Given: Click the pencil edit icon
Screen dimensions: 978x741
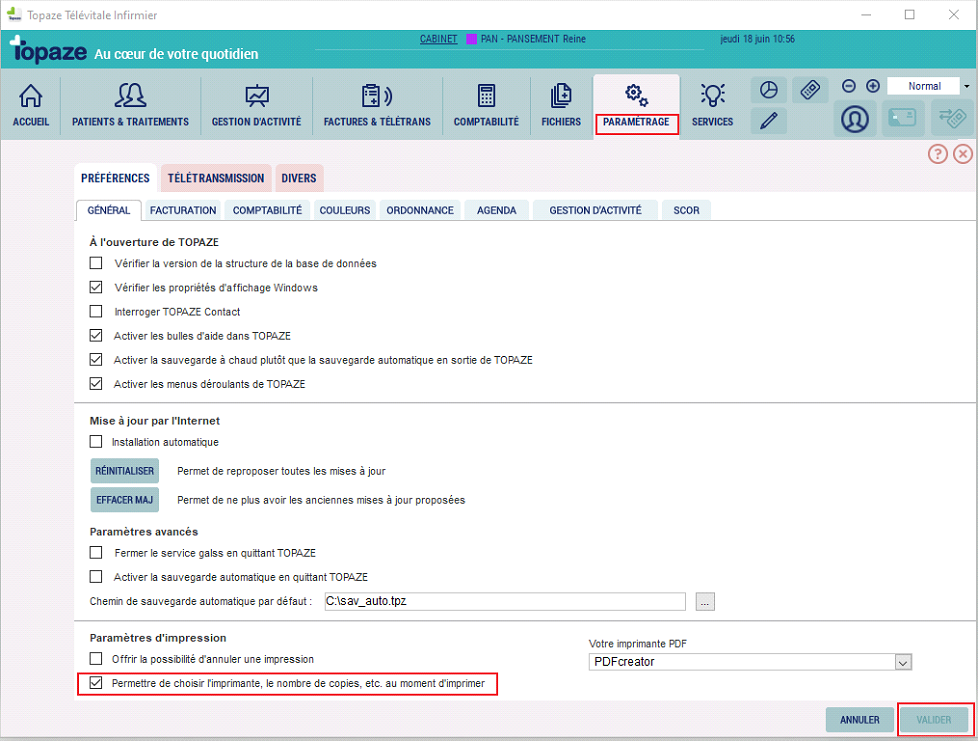Looking at the screenshot, I should pos(768,120).
